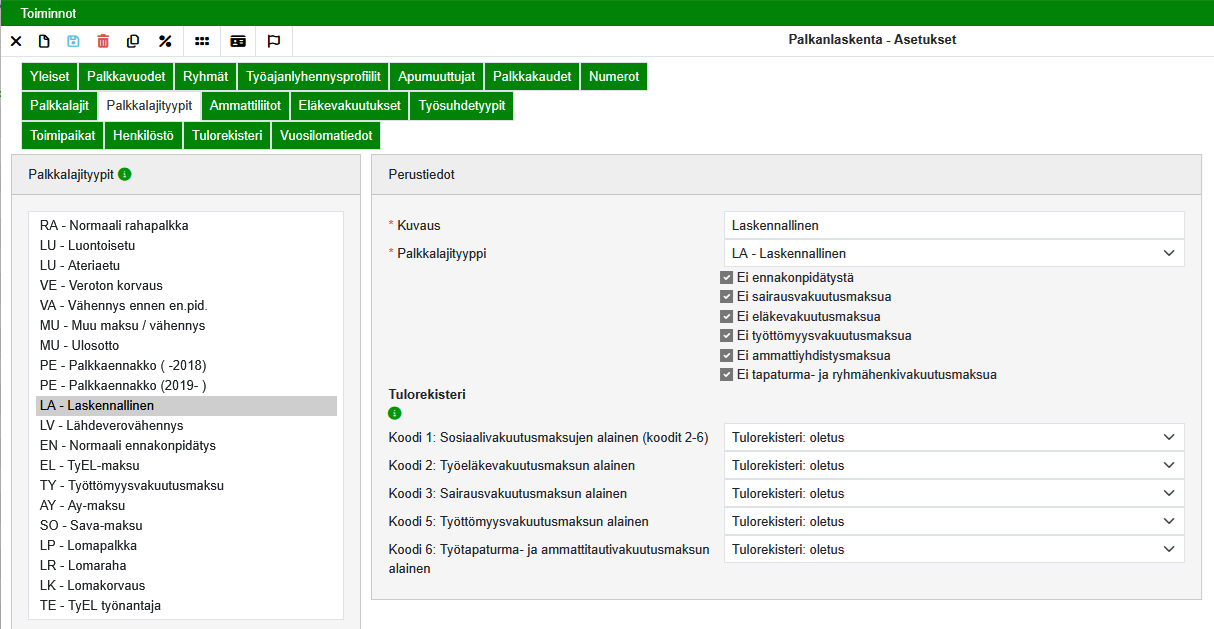Open the grid dots toolbar icon
1214x629 pixels.
[202, 41]
